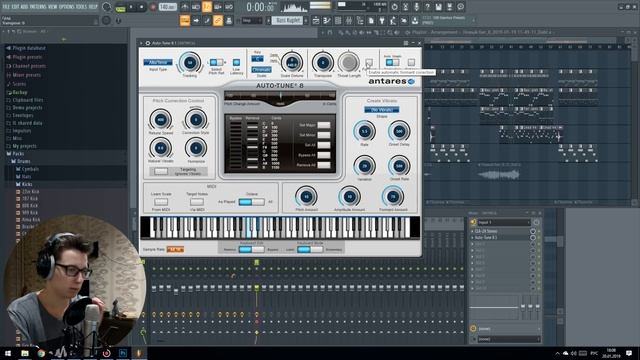Click the Scale Detune knob
640x360 pixels.
292,63
